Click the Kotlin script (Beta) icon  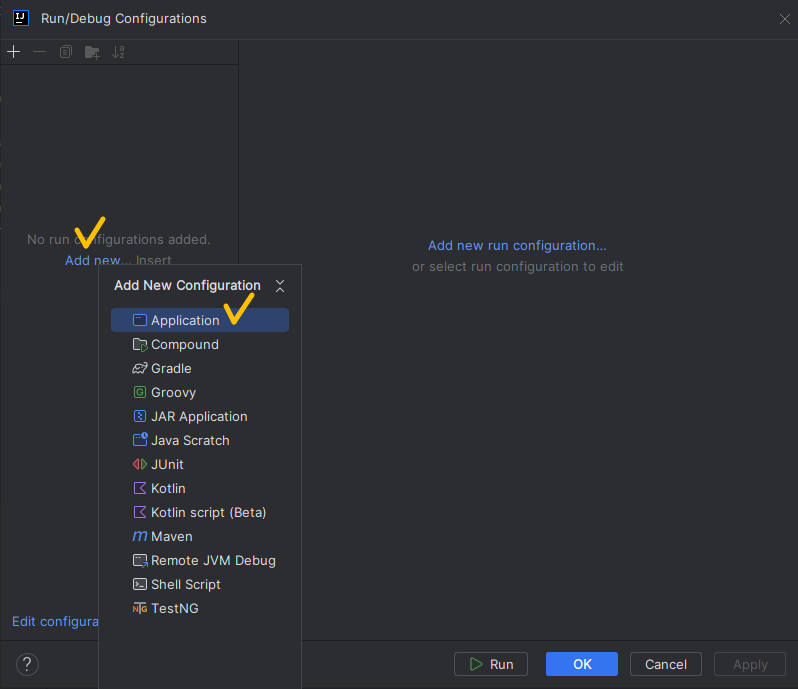coord(139,512)
